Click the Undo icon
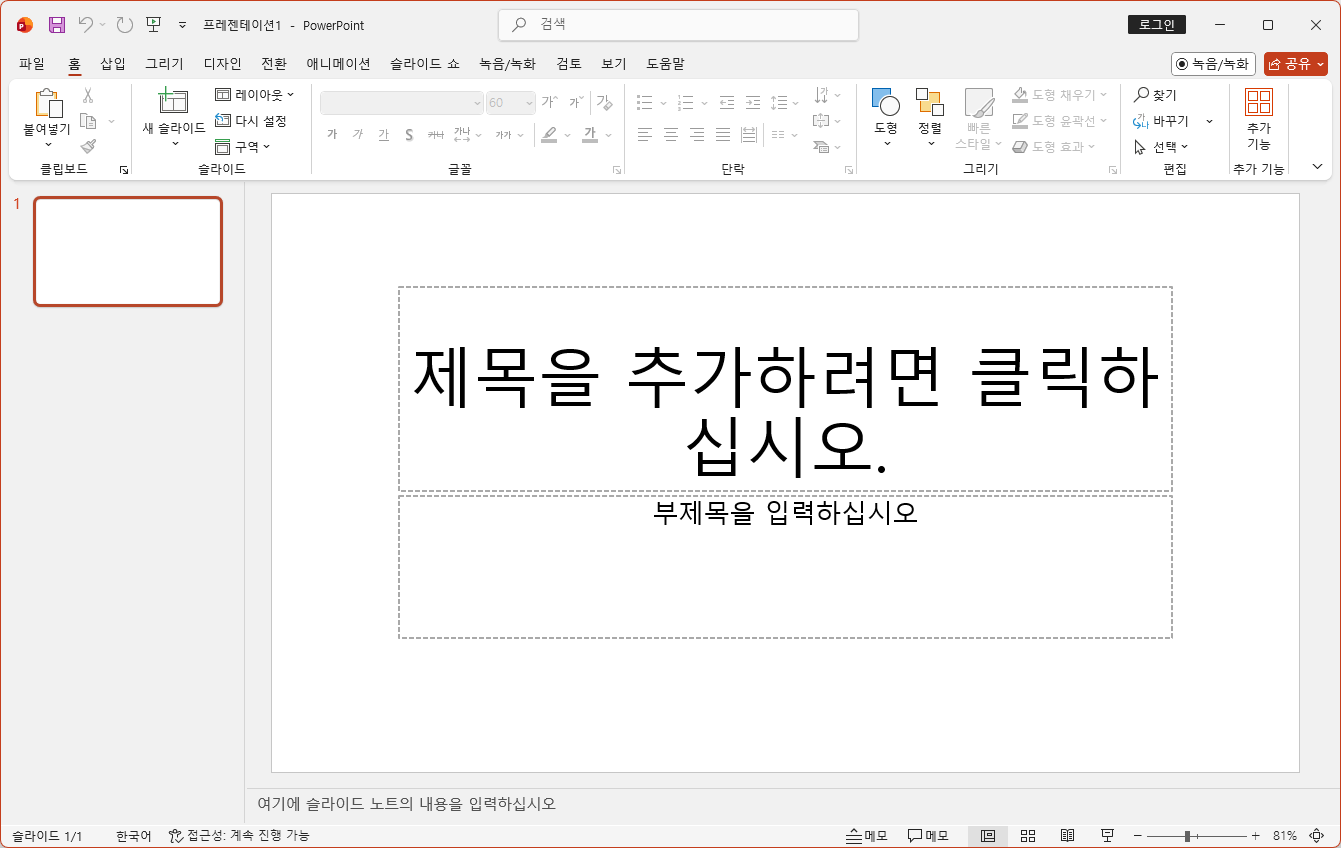This screenshot has height=848, width=1341. click(85, 24)
